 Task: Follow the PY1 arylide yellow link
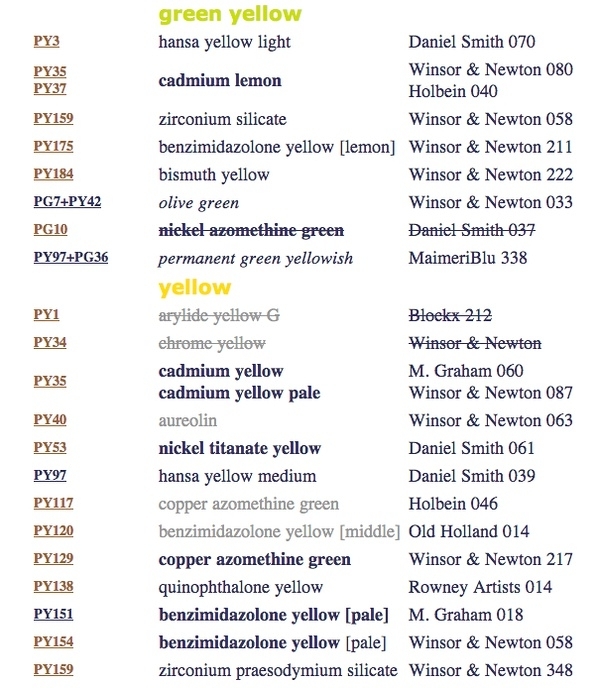pyautogui.click(x=46, y=315)
